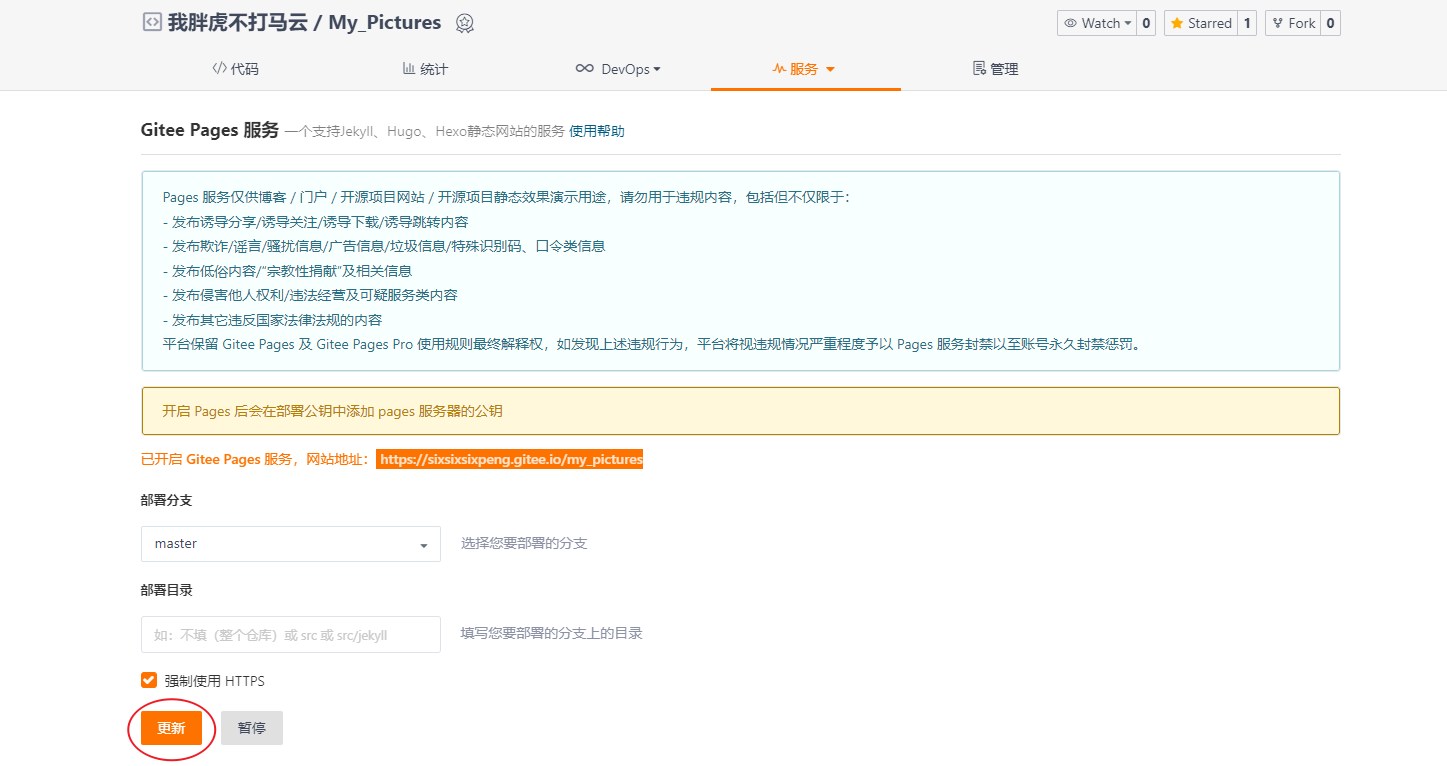This screenshot has width=1447, height=766.
Task: Open the sixsixsixpeng.gitee.io/my_pictures site URL
Action: click(510, 460)
